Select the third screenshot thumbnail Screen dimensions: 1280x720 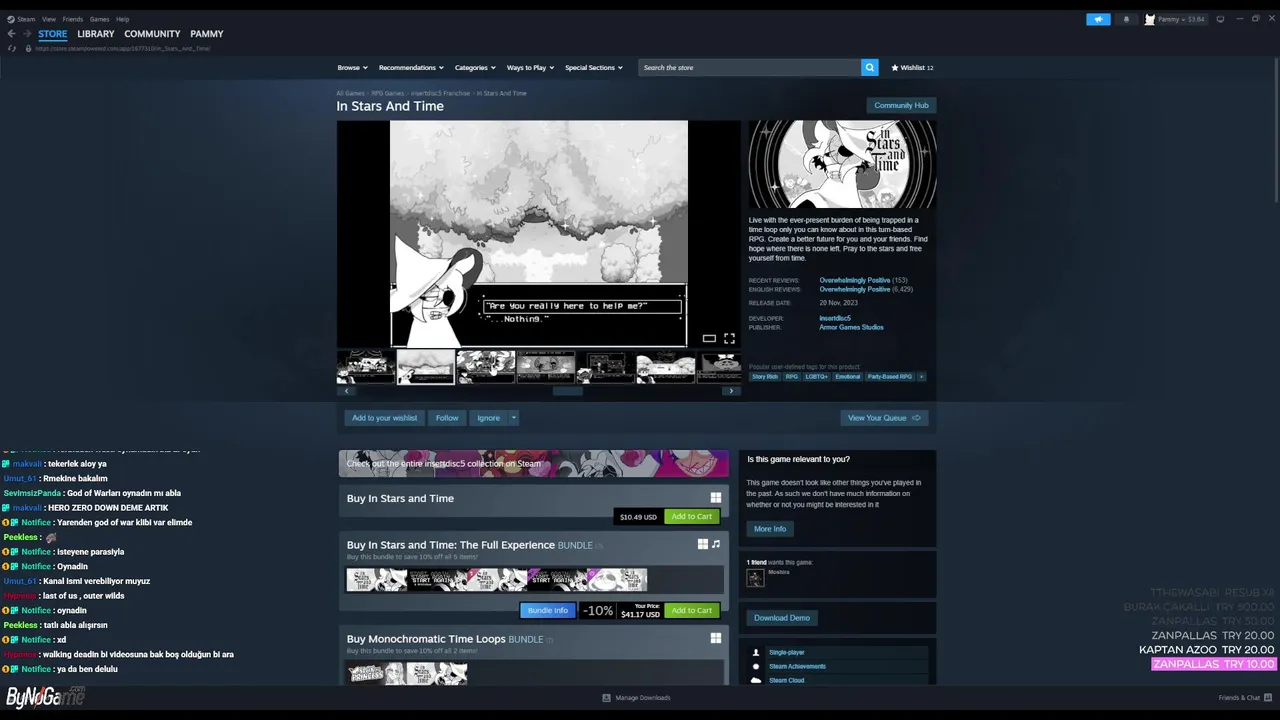[486, 367]
